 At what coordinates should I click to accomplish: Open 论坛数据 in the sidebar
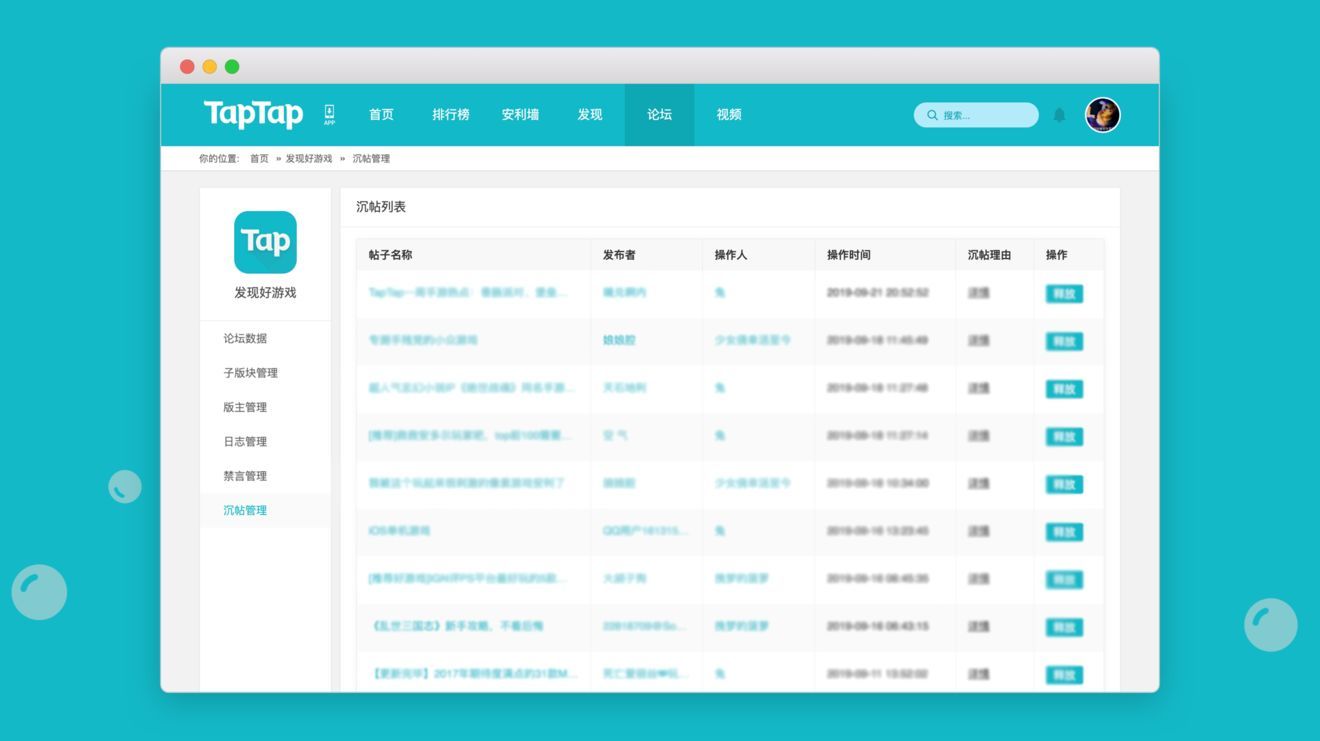245,338
